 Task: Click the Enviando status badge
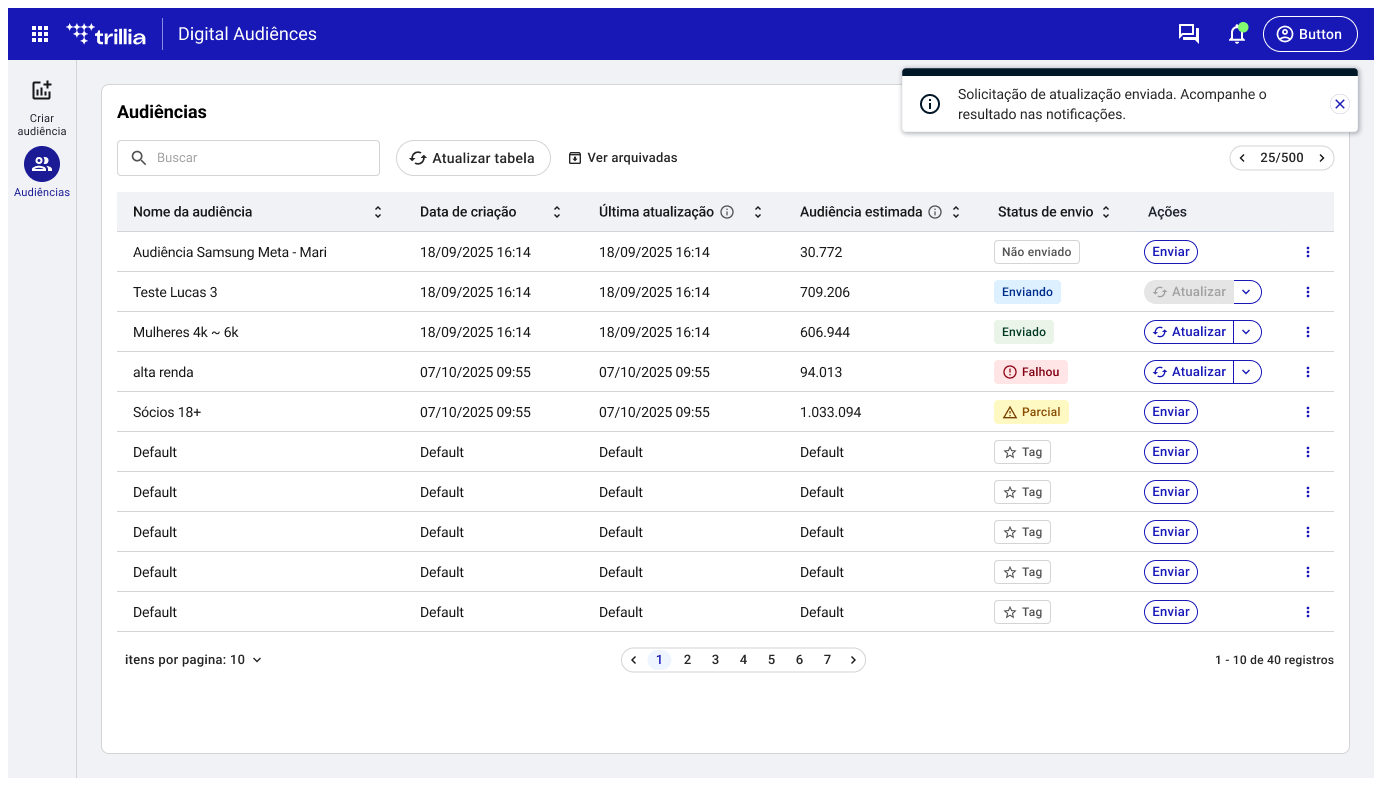point(1027,292)
